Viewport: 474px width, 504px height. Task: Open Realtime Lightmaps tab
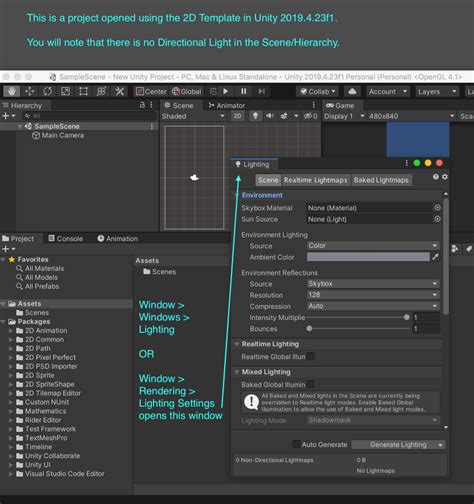pyautogui.click(x=315, y=180)
